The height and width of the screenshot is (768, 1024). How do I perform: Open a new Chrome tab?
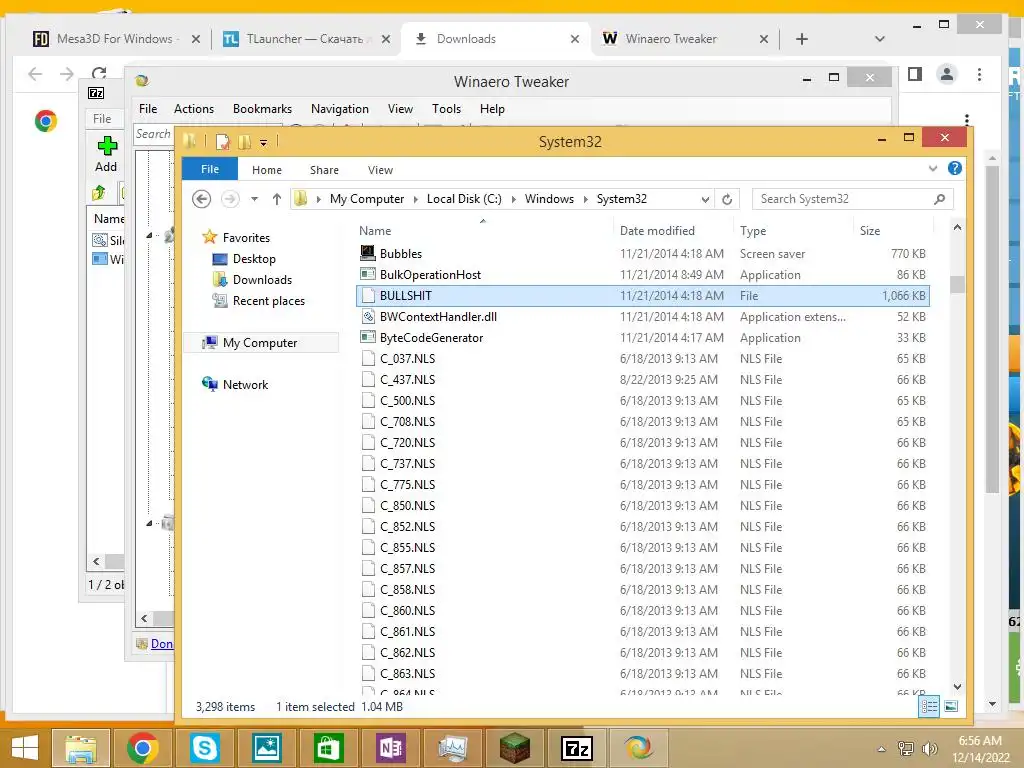point(801,39)
